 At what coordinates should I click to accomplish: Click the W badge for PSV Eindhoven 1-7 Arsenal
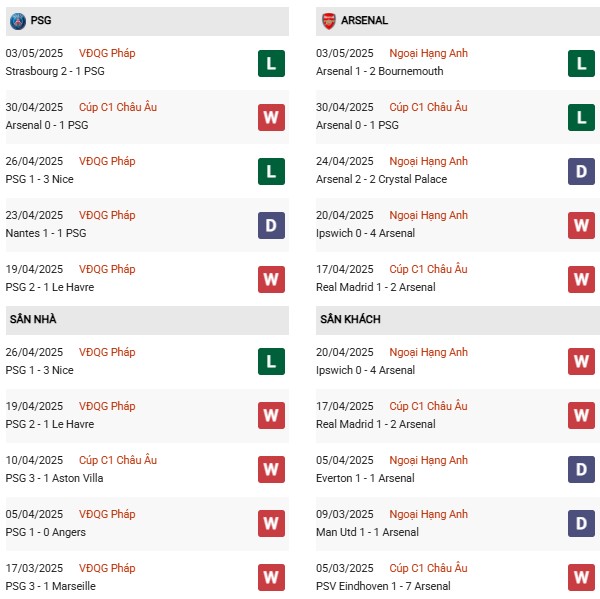[582, 577]
